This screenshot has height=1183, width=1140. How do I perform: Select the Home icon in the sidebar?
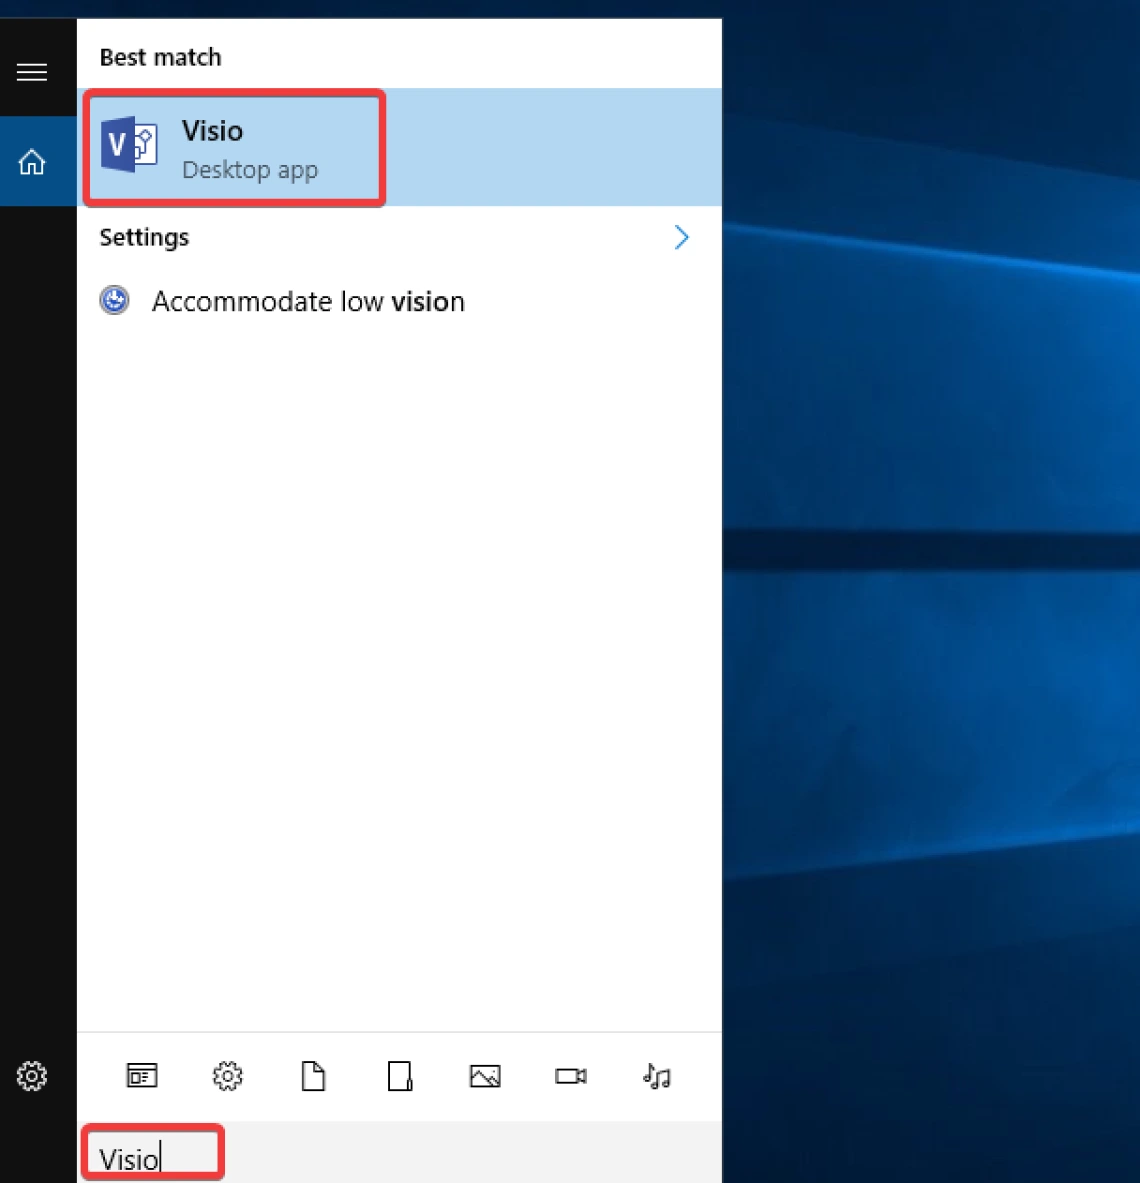point(32,161)
